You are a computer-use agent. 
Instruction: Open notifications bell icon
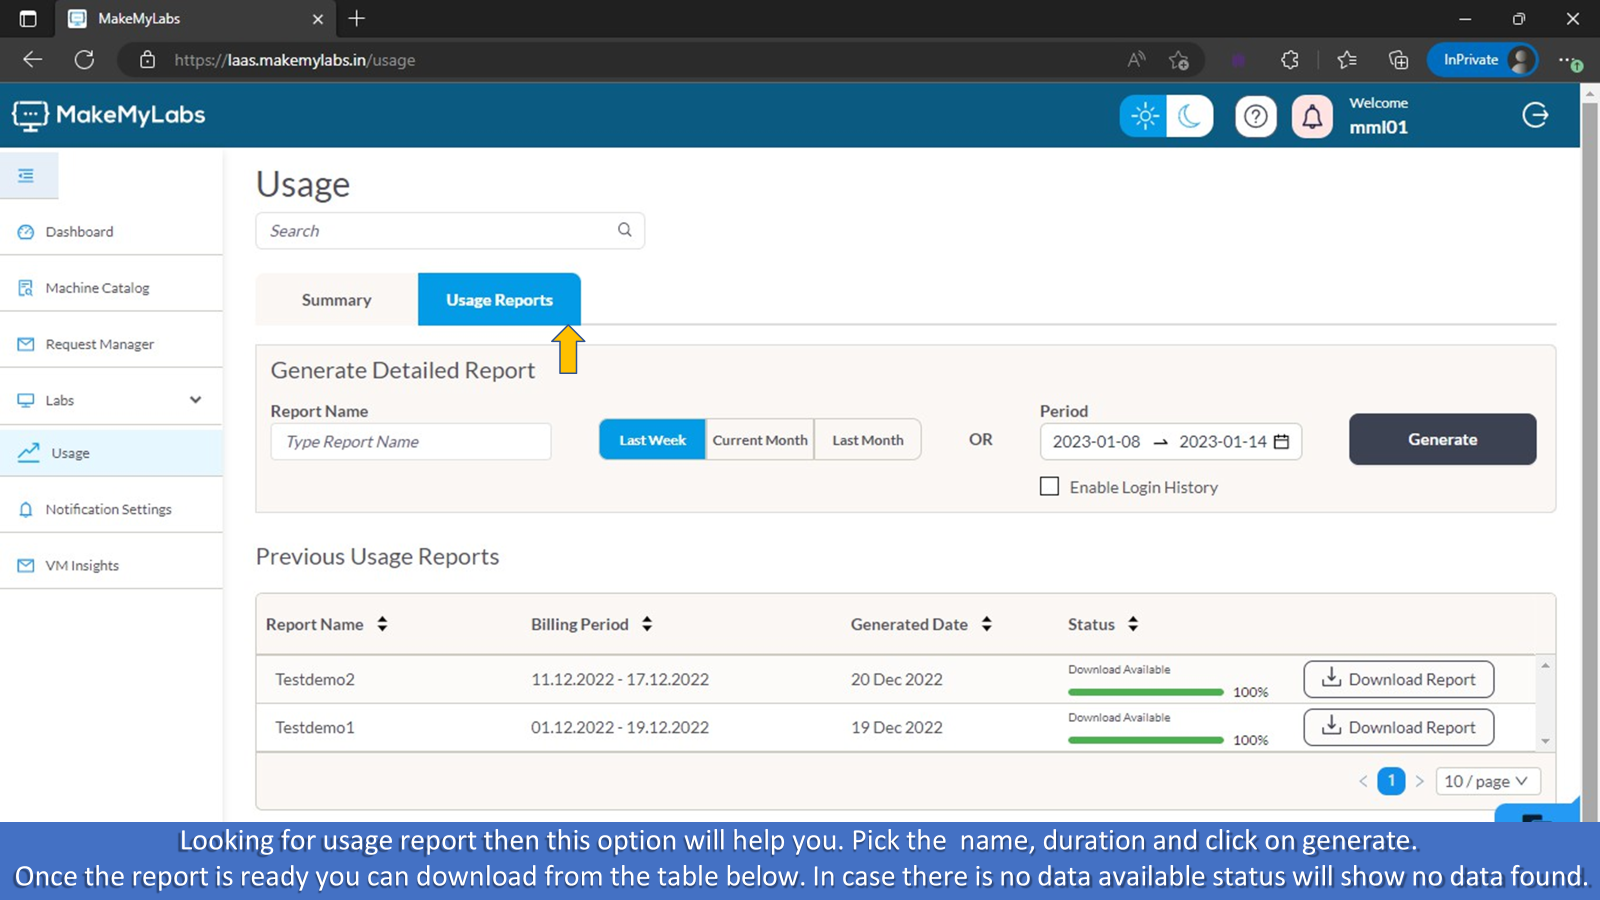(1312, 117)
